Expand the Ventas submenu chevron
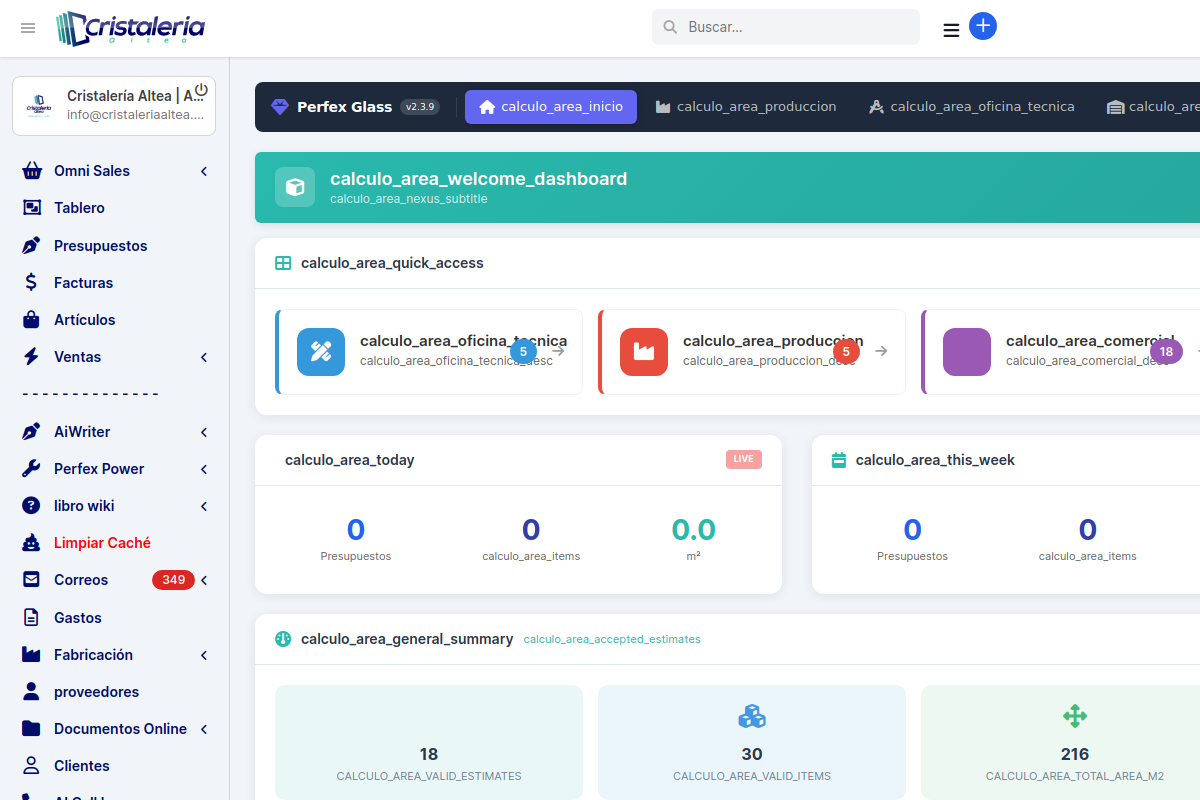The image size is (1200, 800). tap(204, 357)
